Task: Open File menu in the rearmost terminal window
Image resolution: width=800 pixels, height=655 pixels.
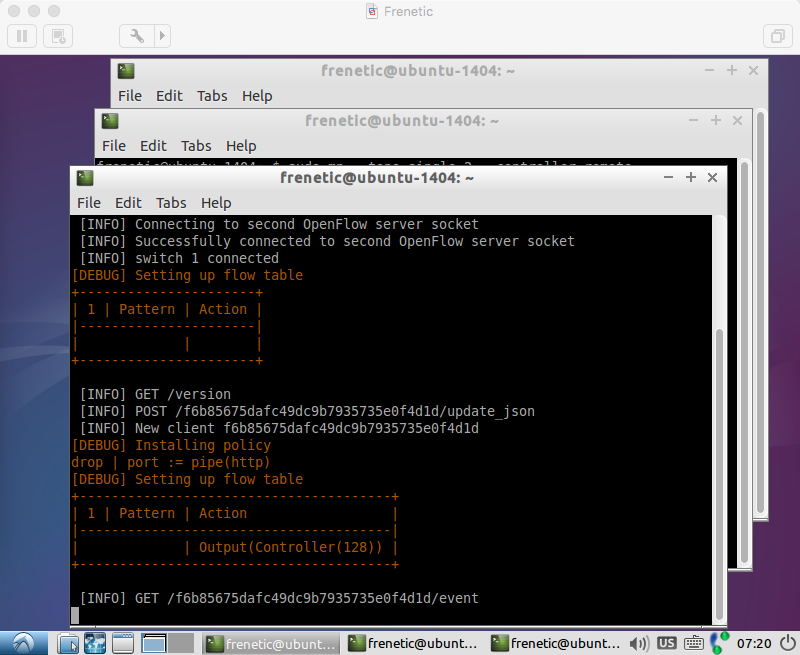Action: click(x=130, y=96)
